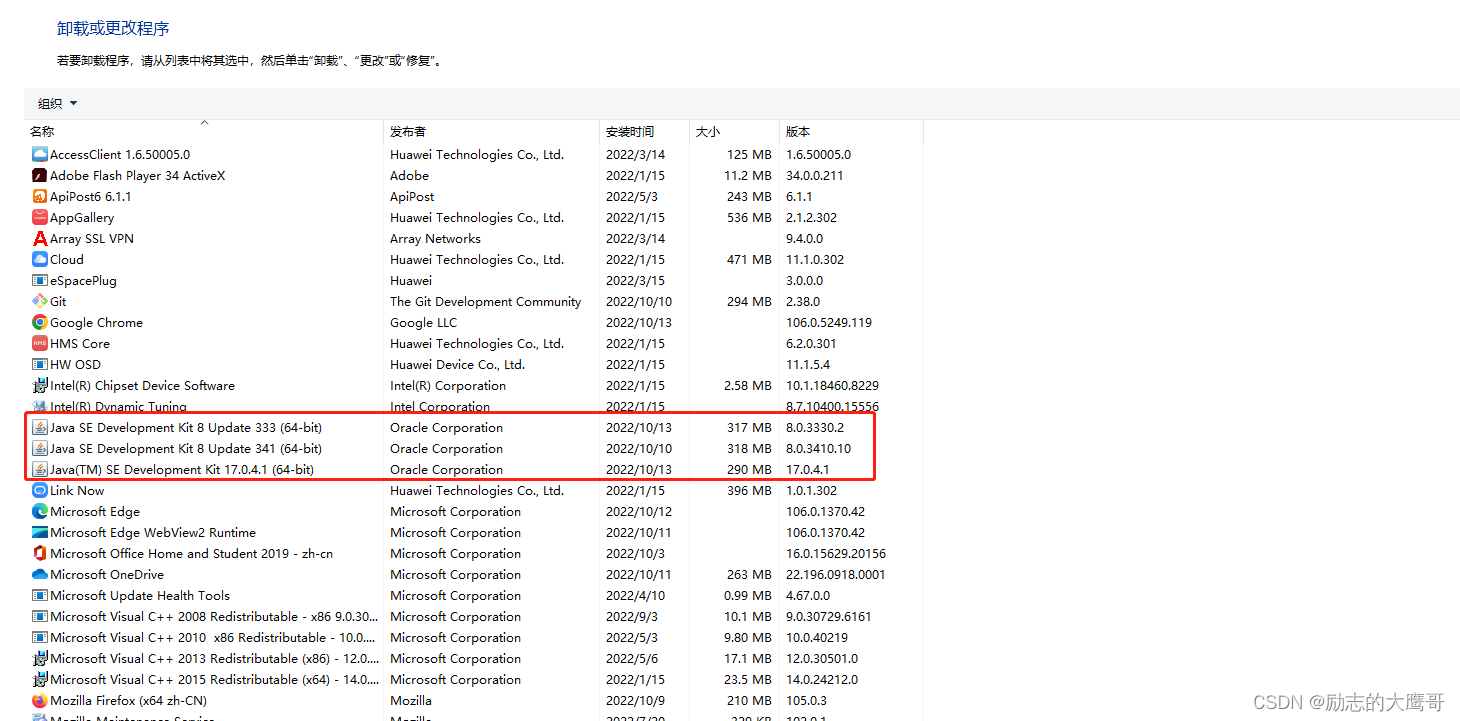Click the HW OSD program icon
This screenshot has width=1460, height=721.
40,364
